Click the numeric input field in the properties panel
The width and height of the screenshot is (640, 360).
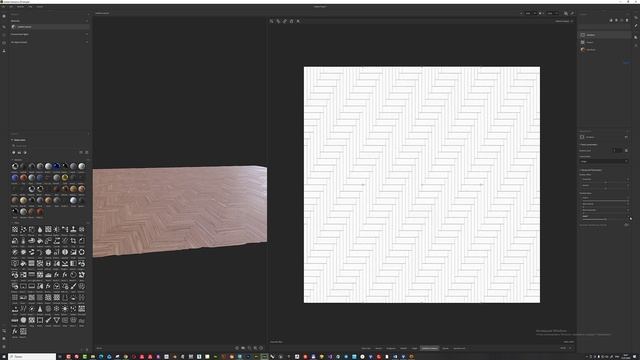coord(618,151)
